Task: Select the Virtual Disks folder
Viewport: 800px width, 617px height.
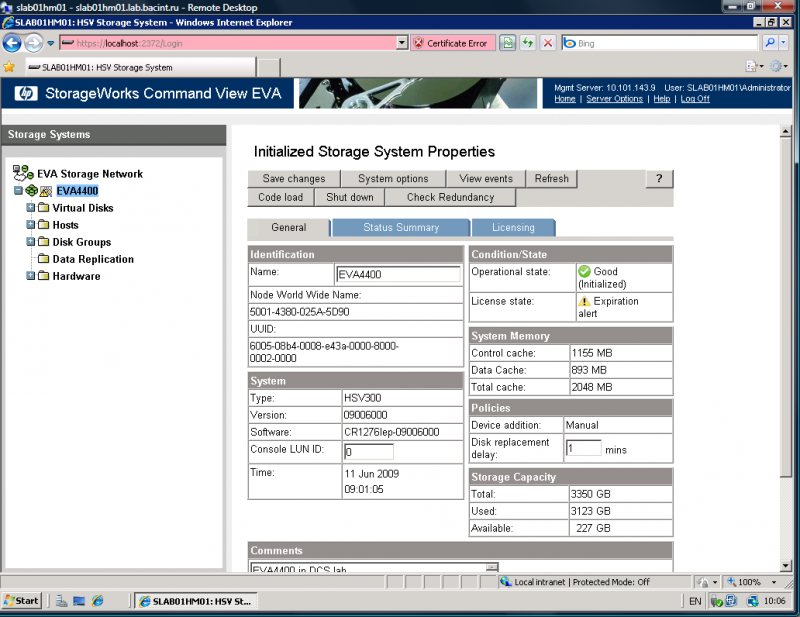Action: coord(83,208)
